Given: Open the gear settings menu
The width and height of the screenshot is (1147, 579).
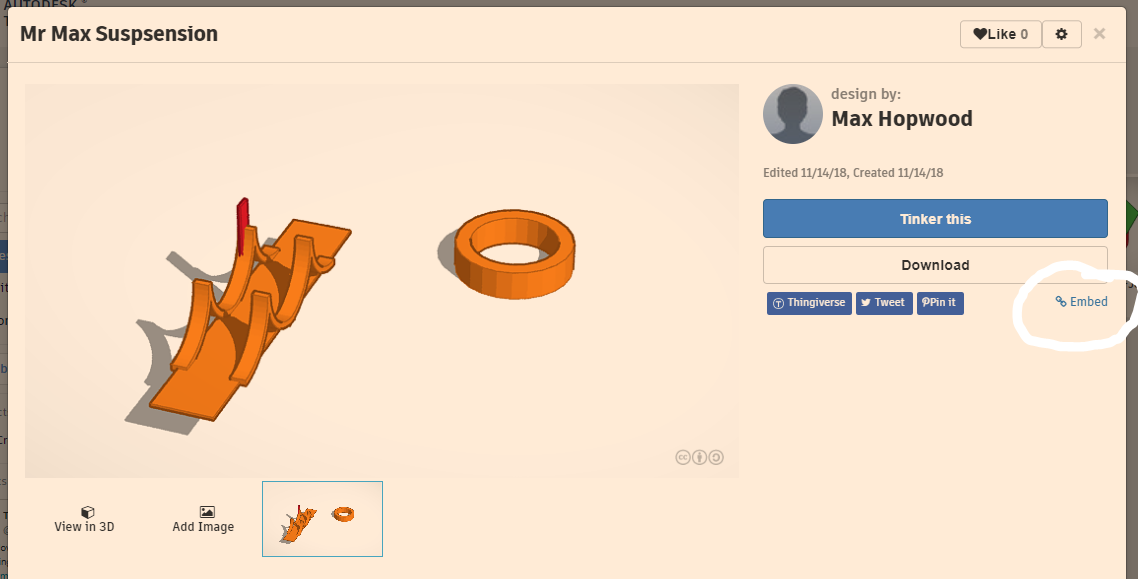Looking at the screenshot, I should (1061, 34).
